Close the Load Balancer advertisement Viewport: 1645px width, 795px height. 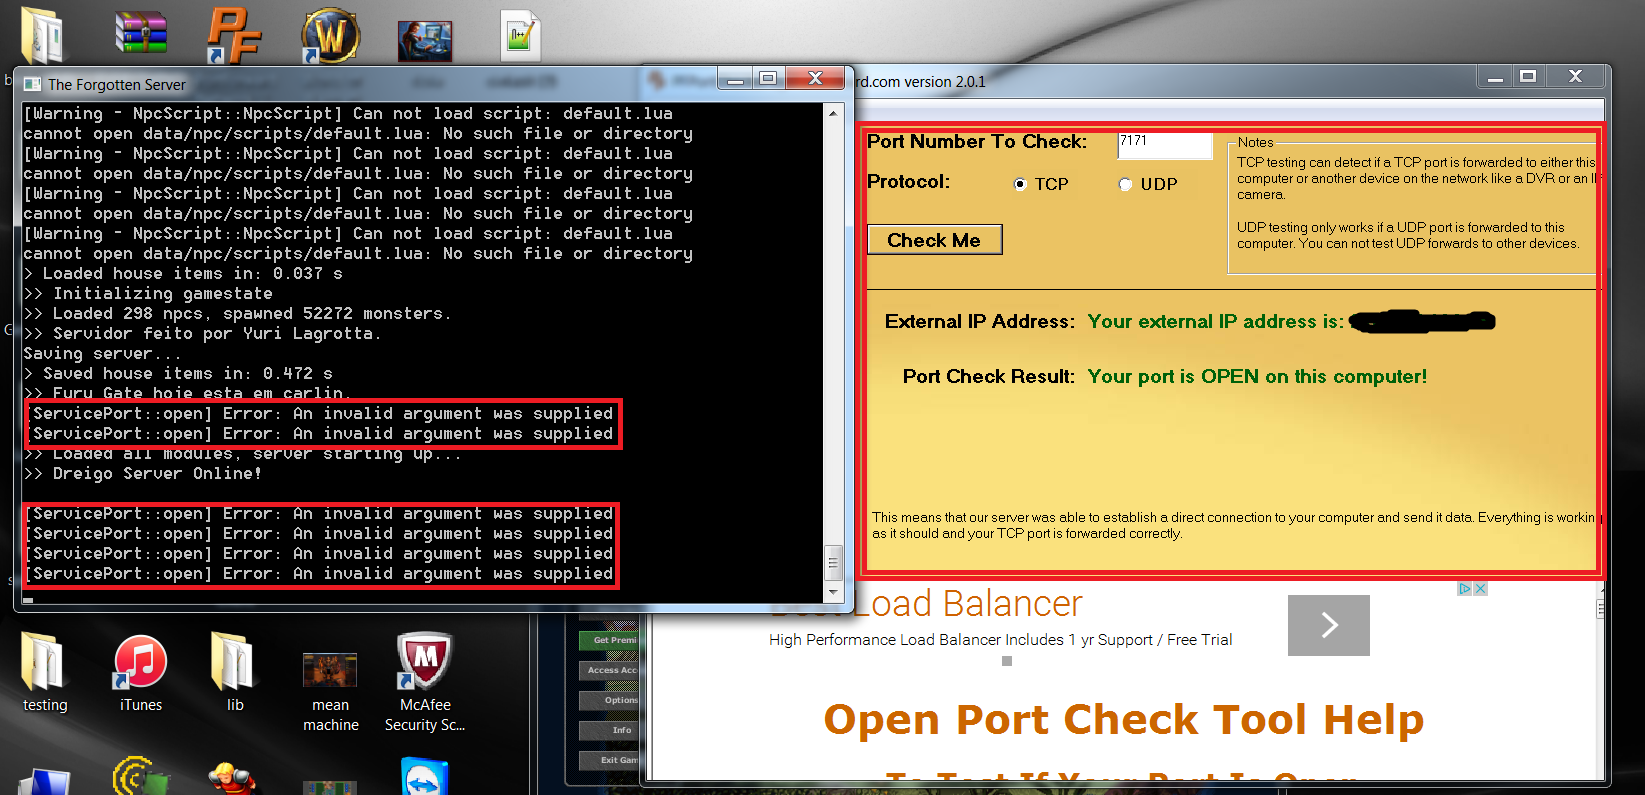coord(1481,589)
